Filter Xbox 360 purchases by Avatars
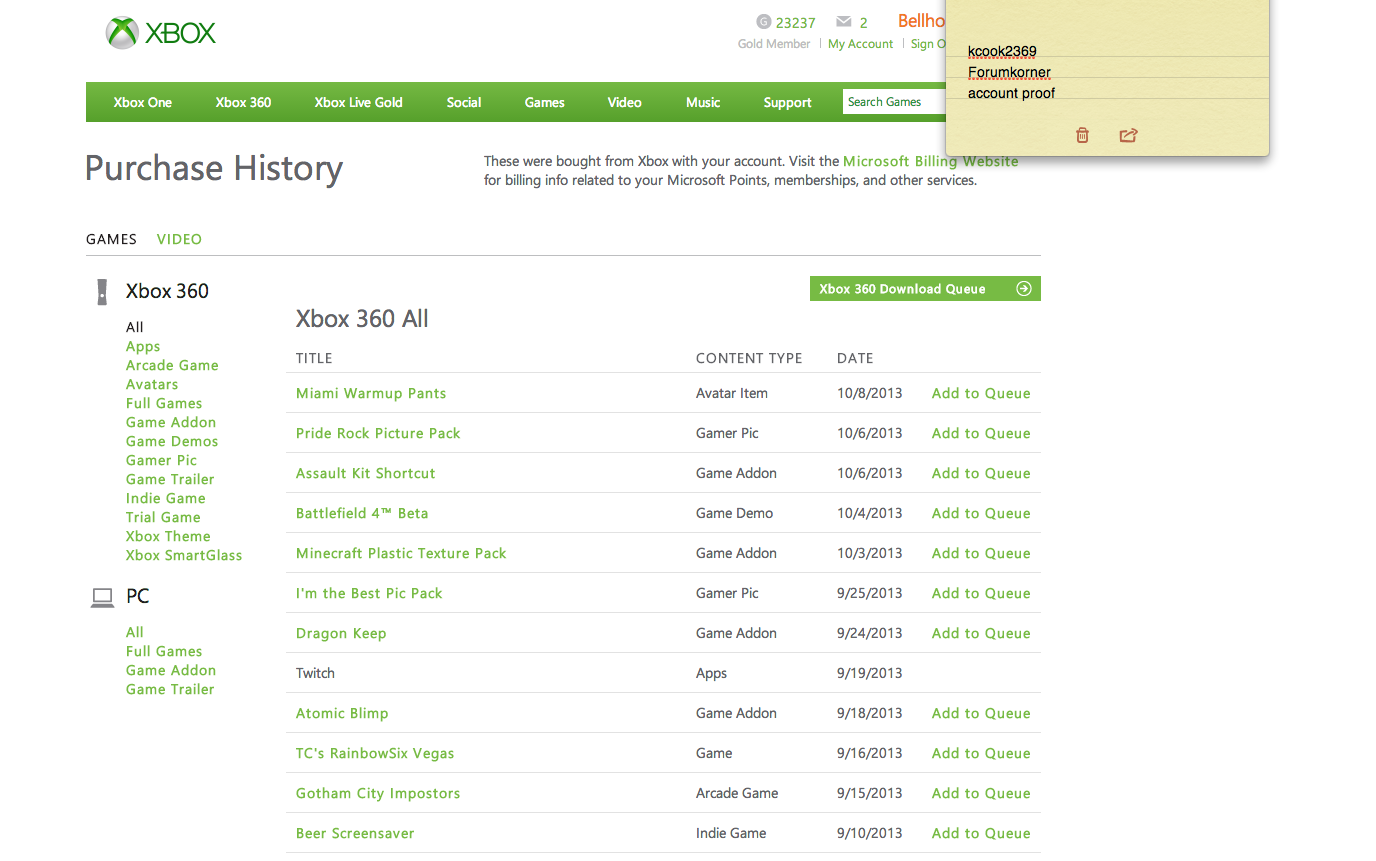The width and height of the screenshot is (1376, 861). [x=152, y=384]
